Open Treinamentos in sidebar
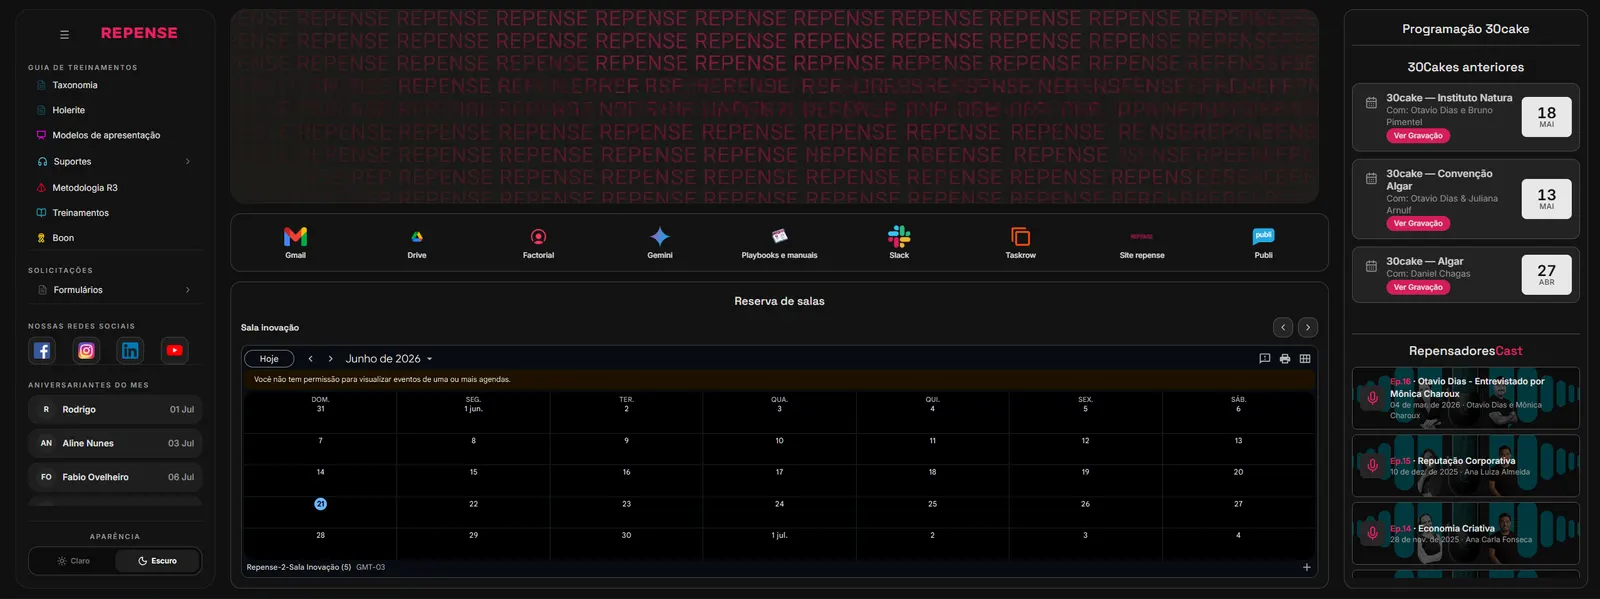 (x=80, y=213)
